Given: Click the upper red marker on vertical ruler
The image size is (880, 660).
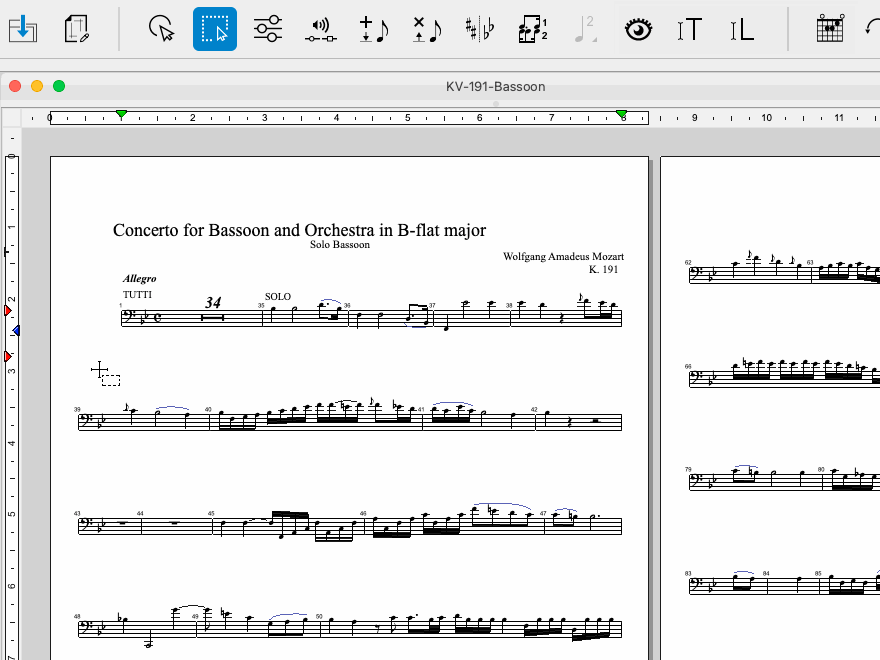Looking at the screenshot, I should pyautogui.click(x=8, y=310).
